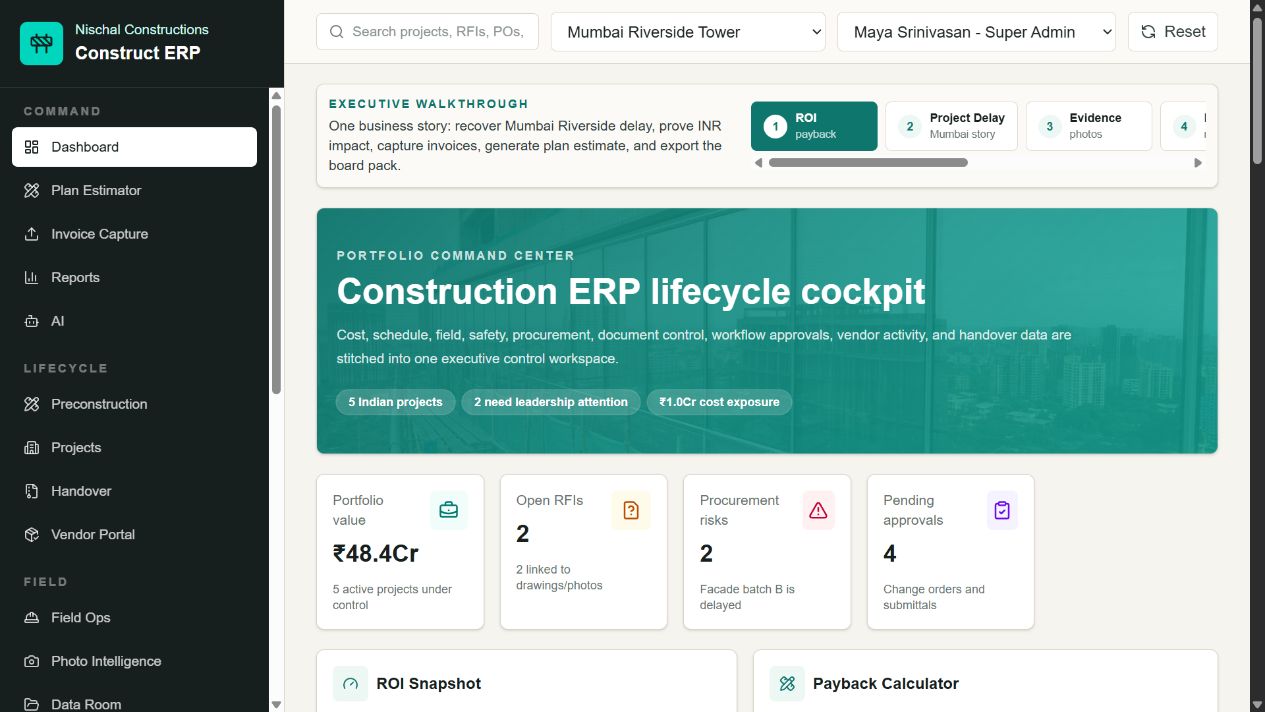Click the Preconstruction sidebar icon
Image resolution: width=1265 pixels, height=712 pixels.
[31, 404]
